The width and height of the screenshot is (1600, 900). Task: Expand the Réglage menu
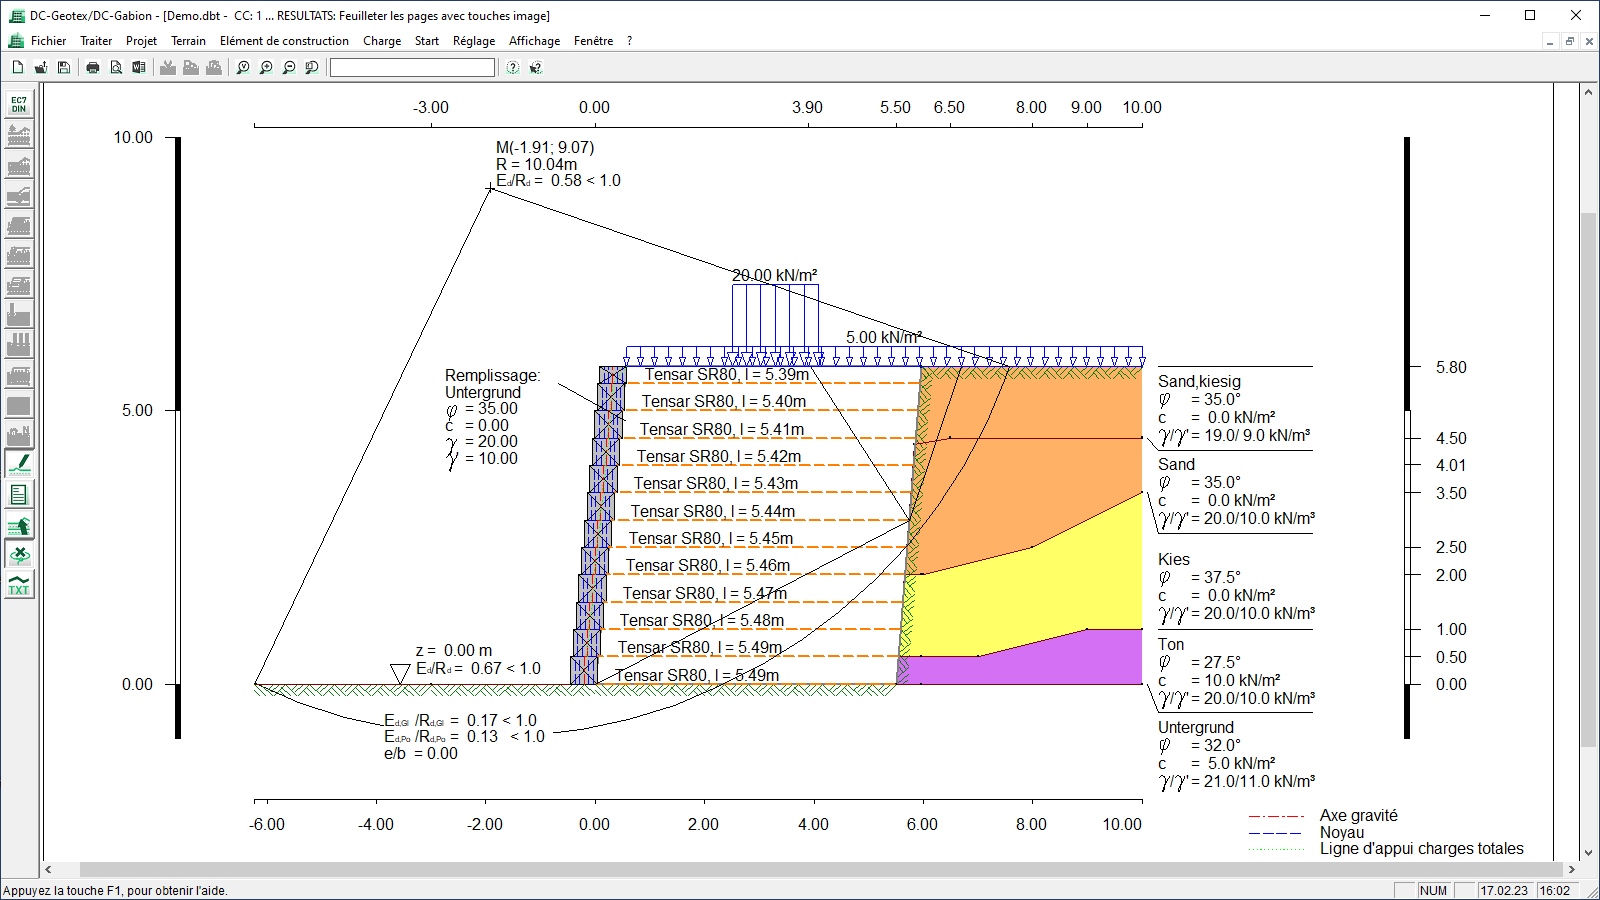click(474, 41)
